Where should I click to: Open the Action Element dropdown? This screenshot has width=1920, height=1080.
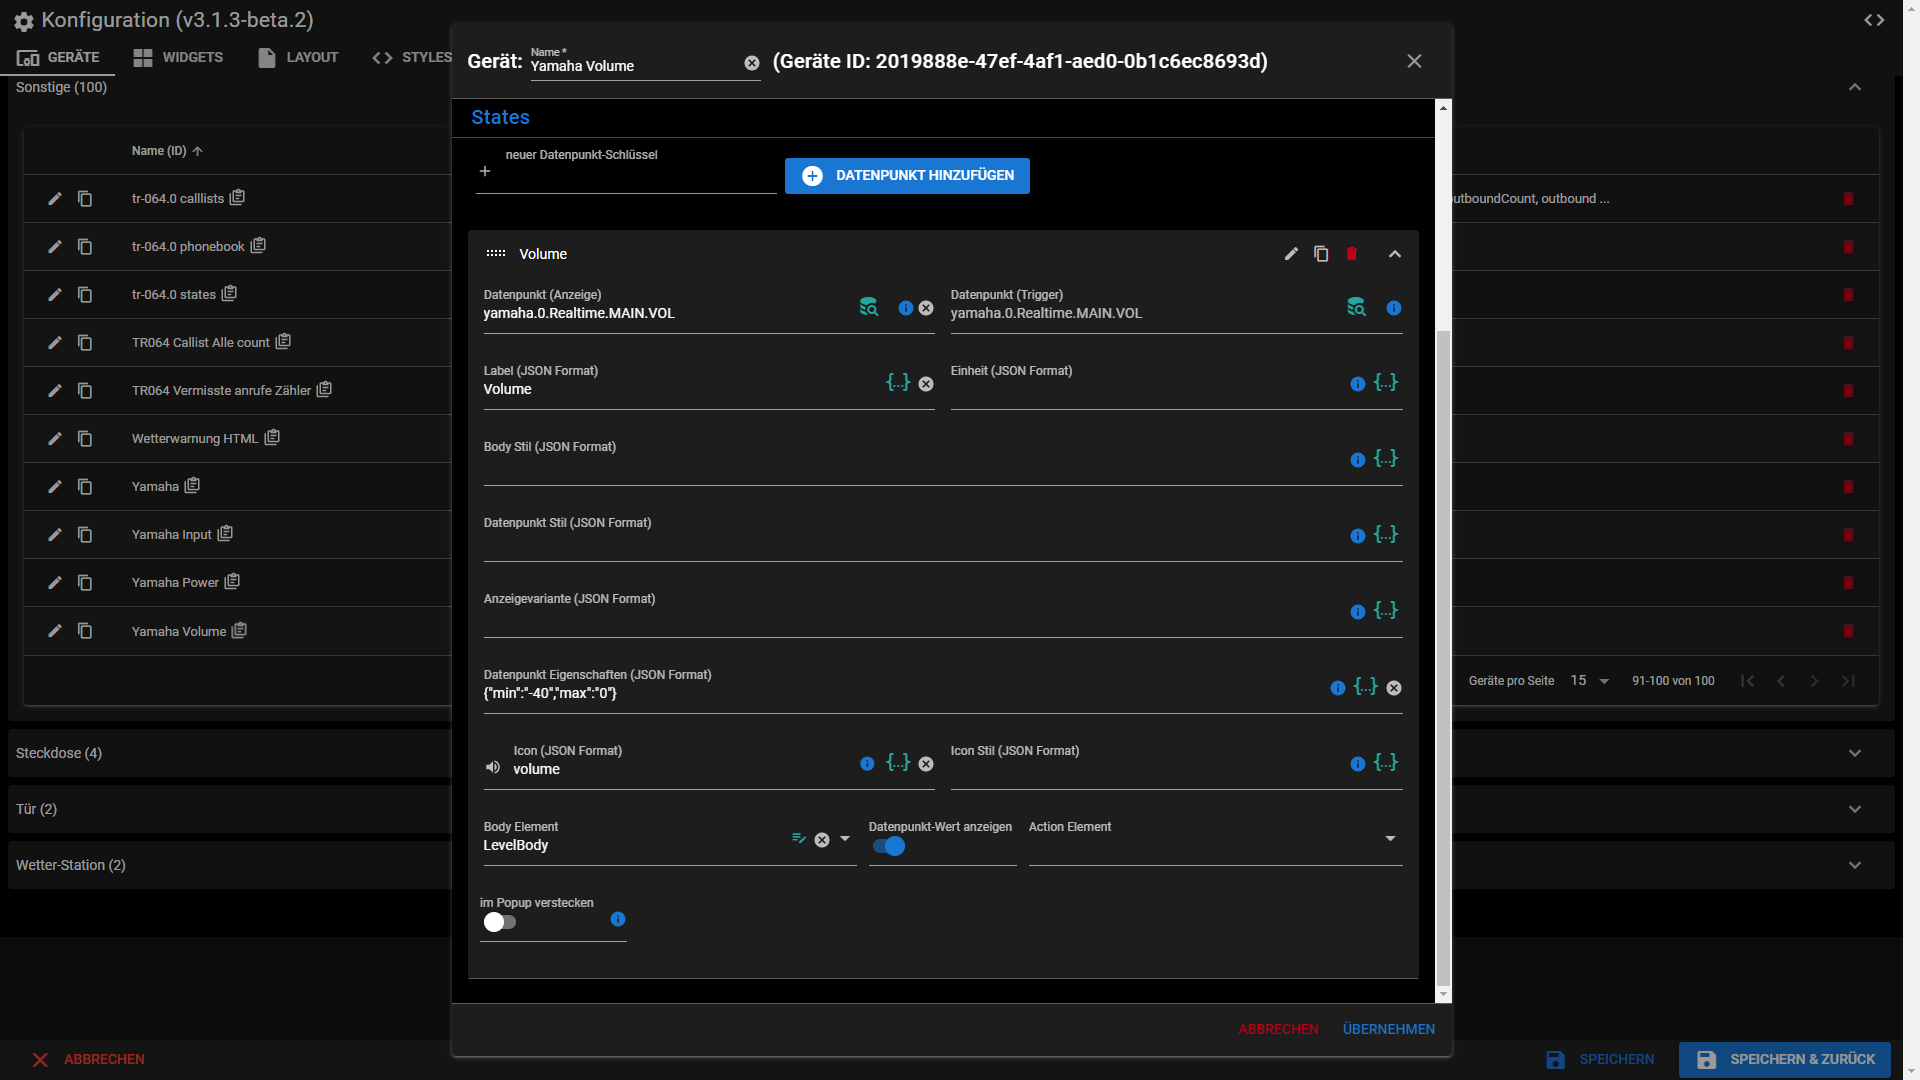[1390, 839]
